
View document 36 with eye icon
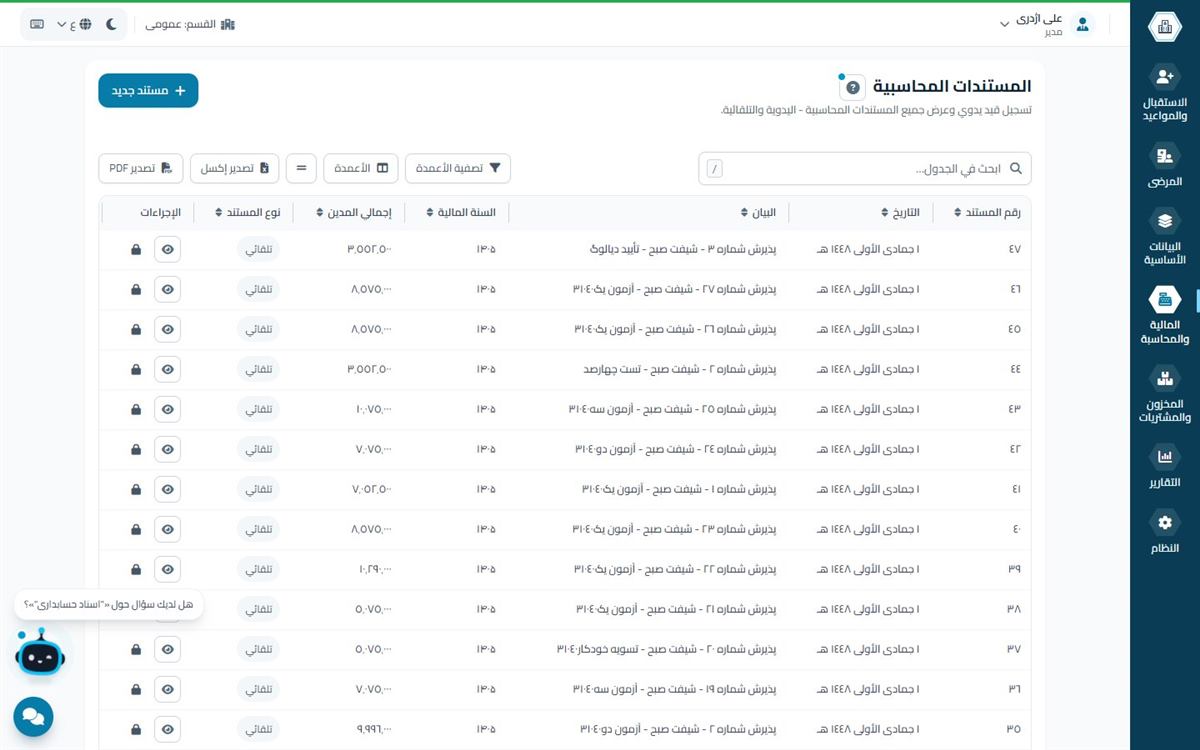tap(168, 689)
